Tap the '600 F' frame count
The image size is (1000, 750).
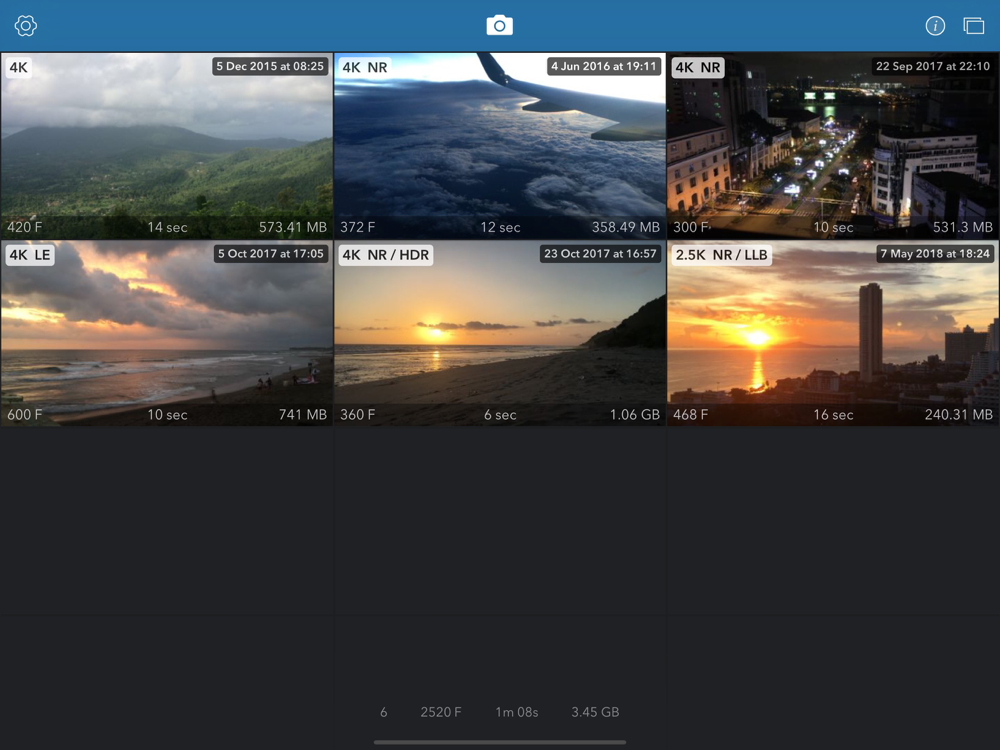pyautogui.click(x=25, y=415)
